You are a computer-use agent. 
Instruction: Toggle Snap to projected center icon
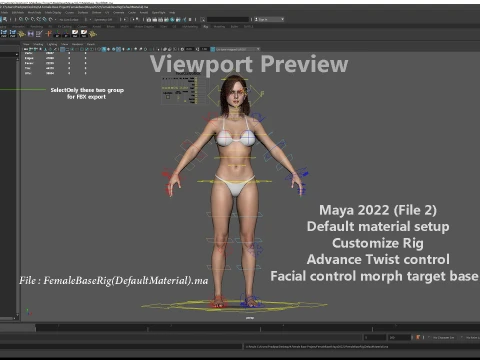click(x=39, y=19)
